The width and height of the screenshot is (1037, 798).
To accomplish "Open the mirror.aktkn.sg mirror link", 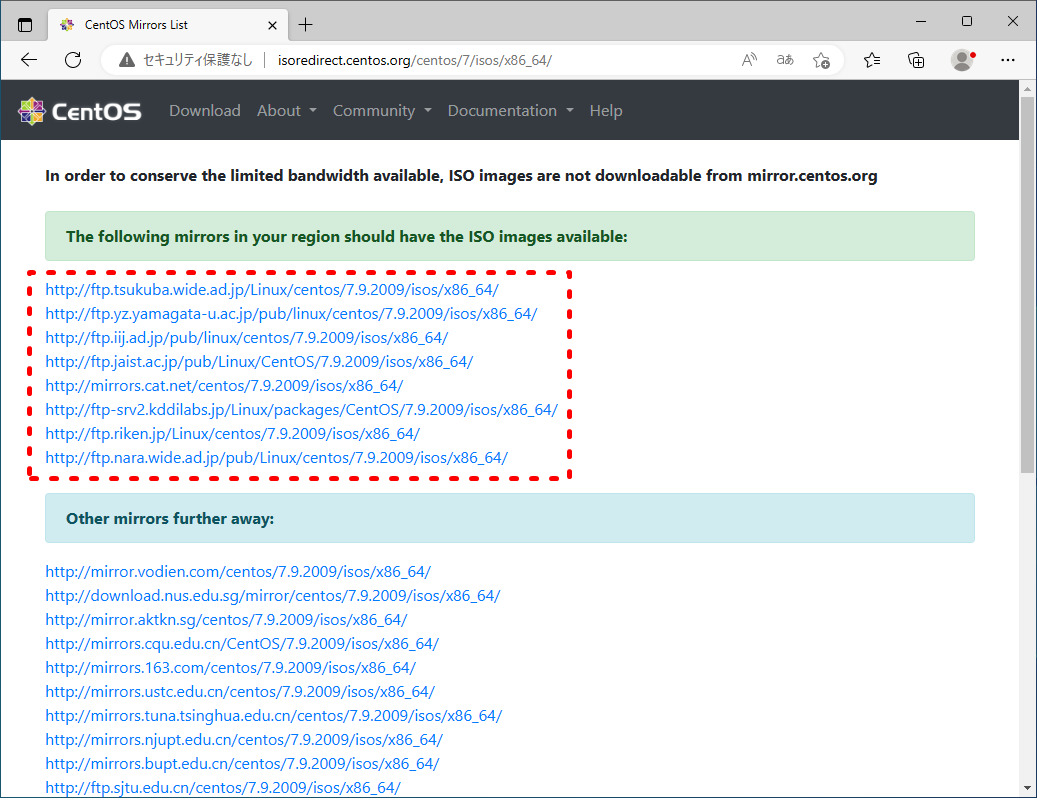I will (226, 619).
